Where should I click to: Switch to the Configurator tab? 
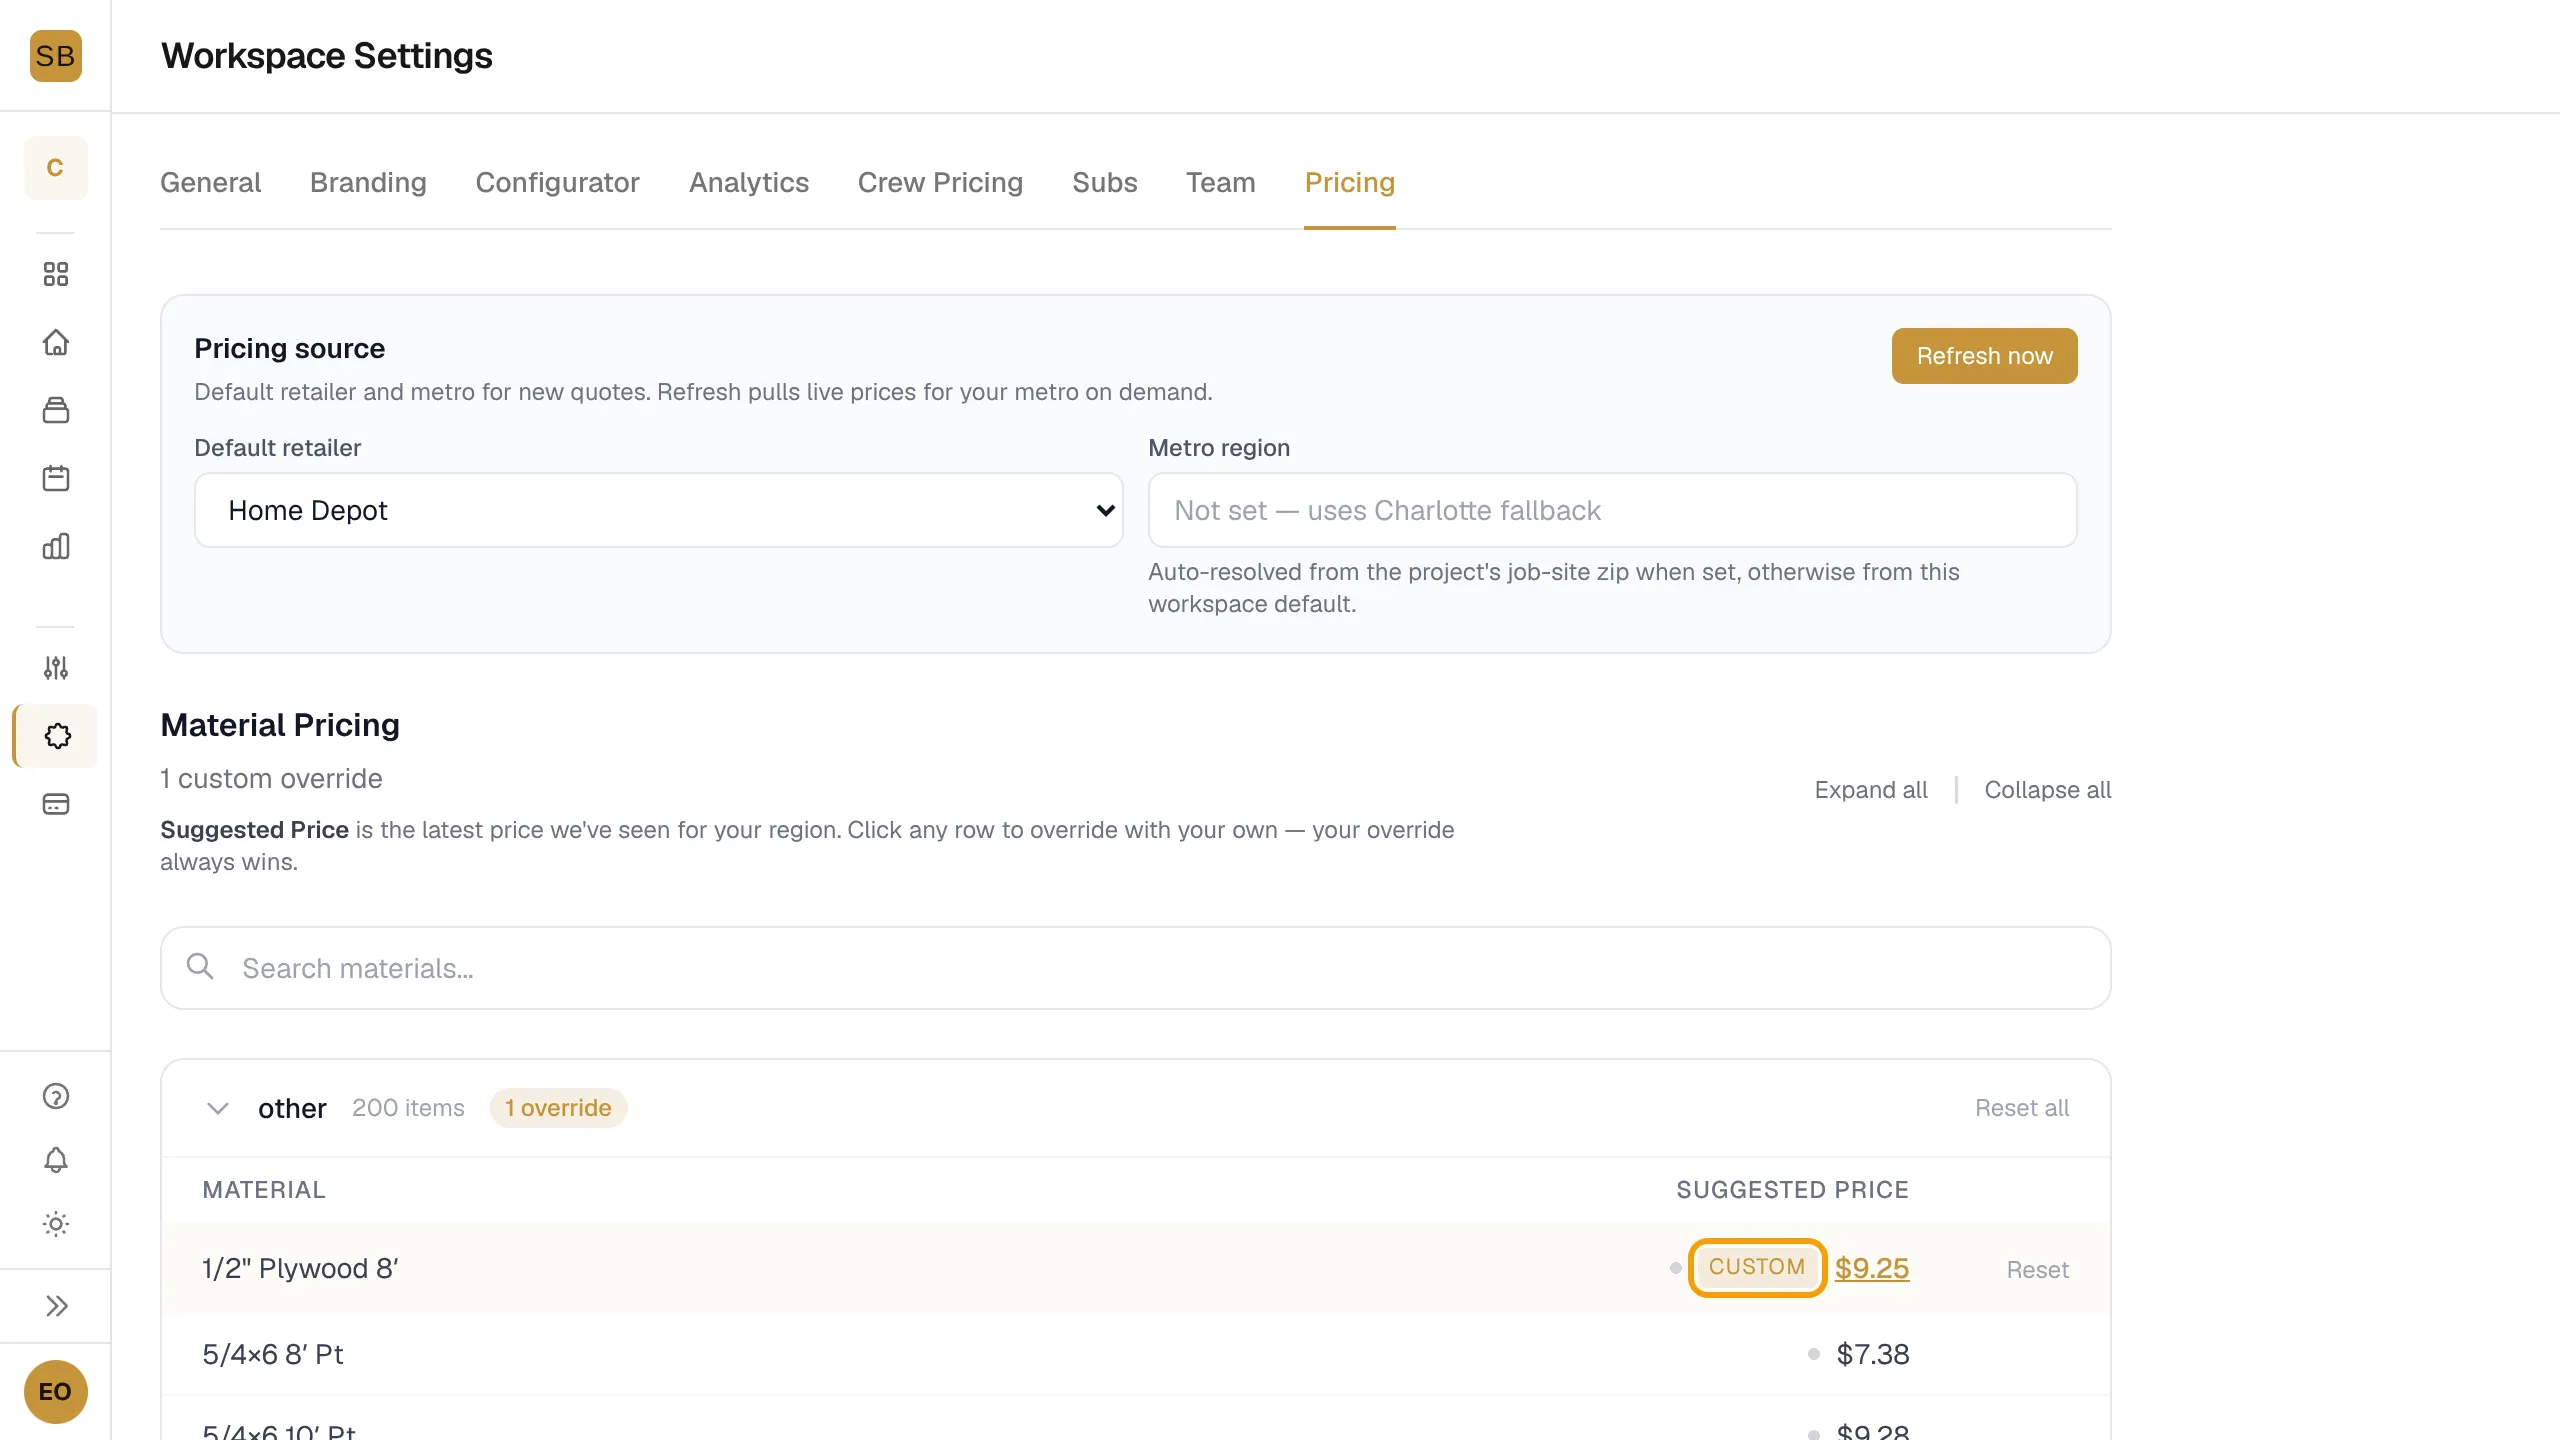[x=557, y=182]
